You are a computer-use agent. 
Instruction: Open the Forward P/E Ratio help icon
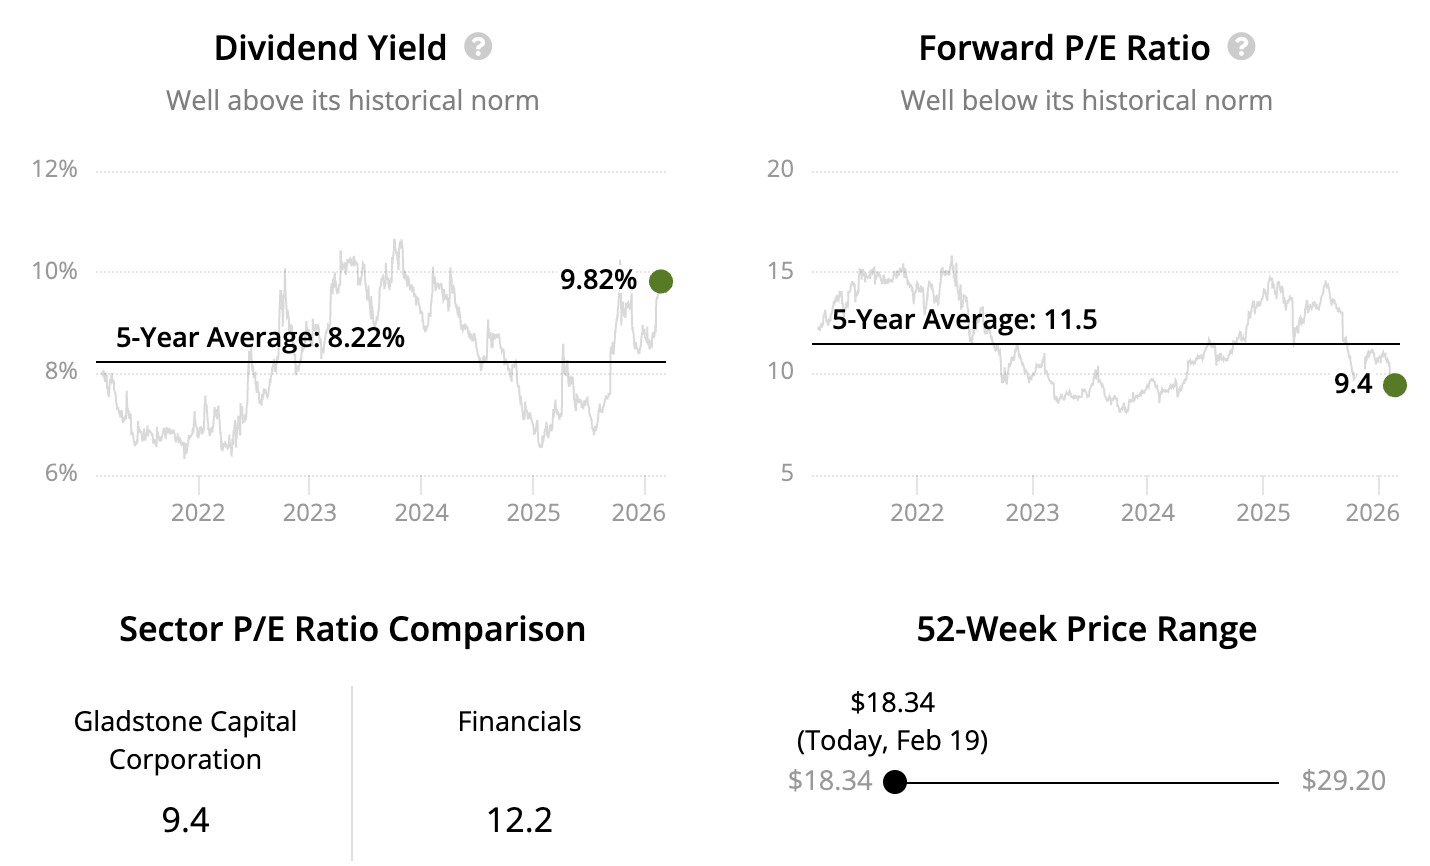tap(1241, 47)
